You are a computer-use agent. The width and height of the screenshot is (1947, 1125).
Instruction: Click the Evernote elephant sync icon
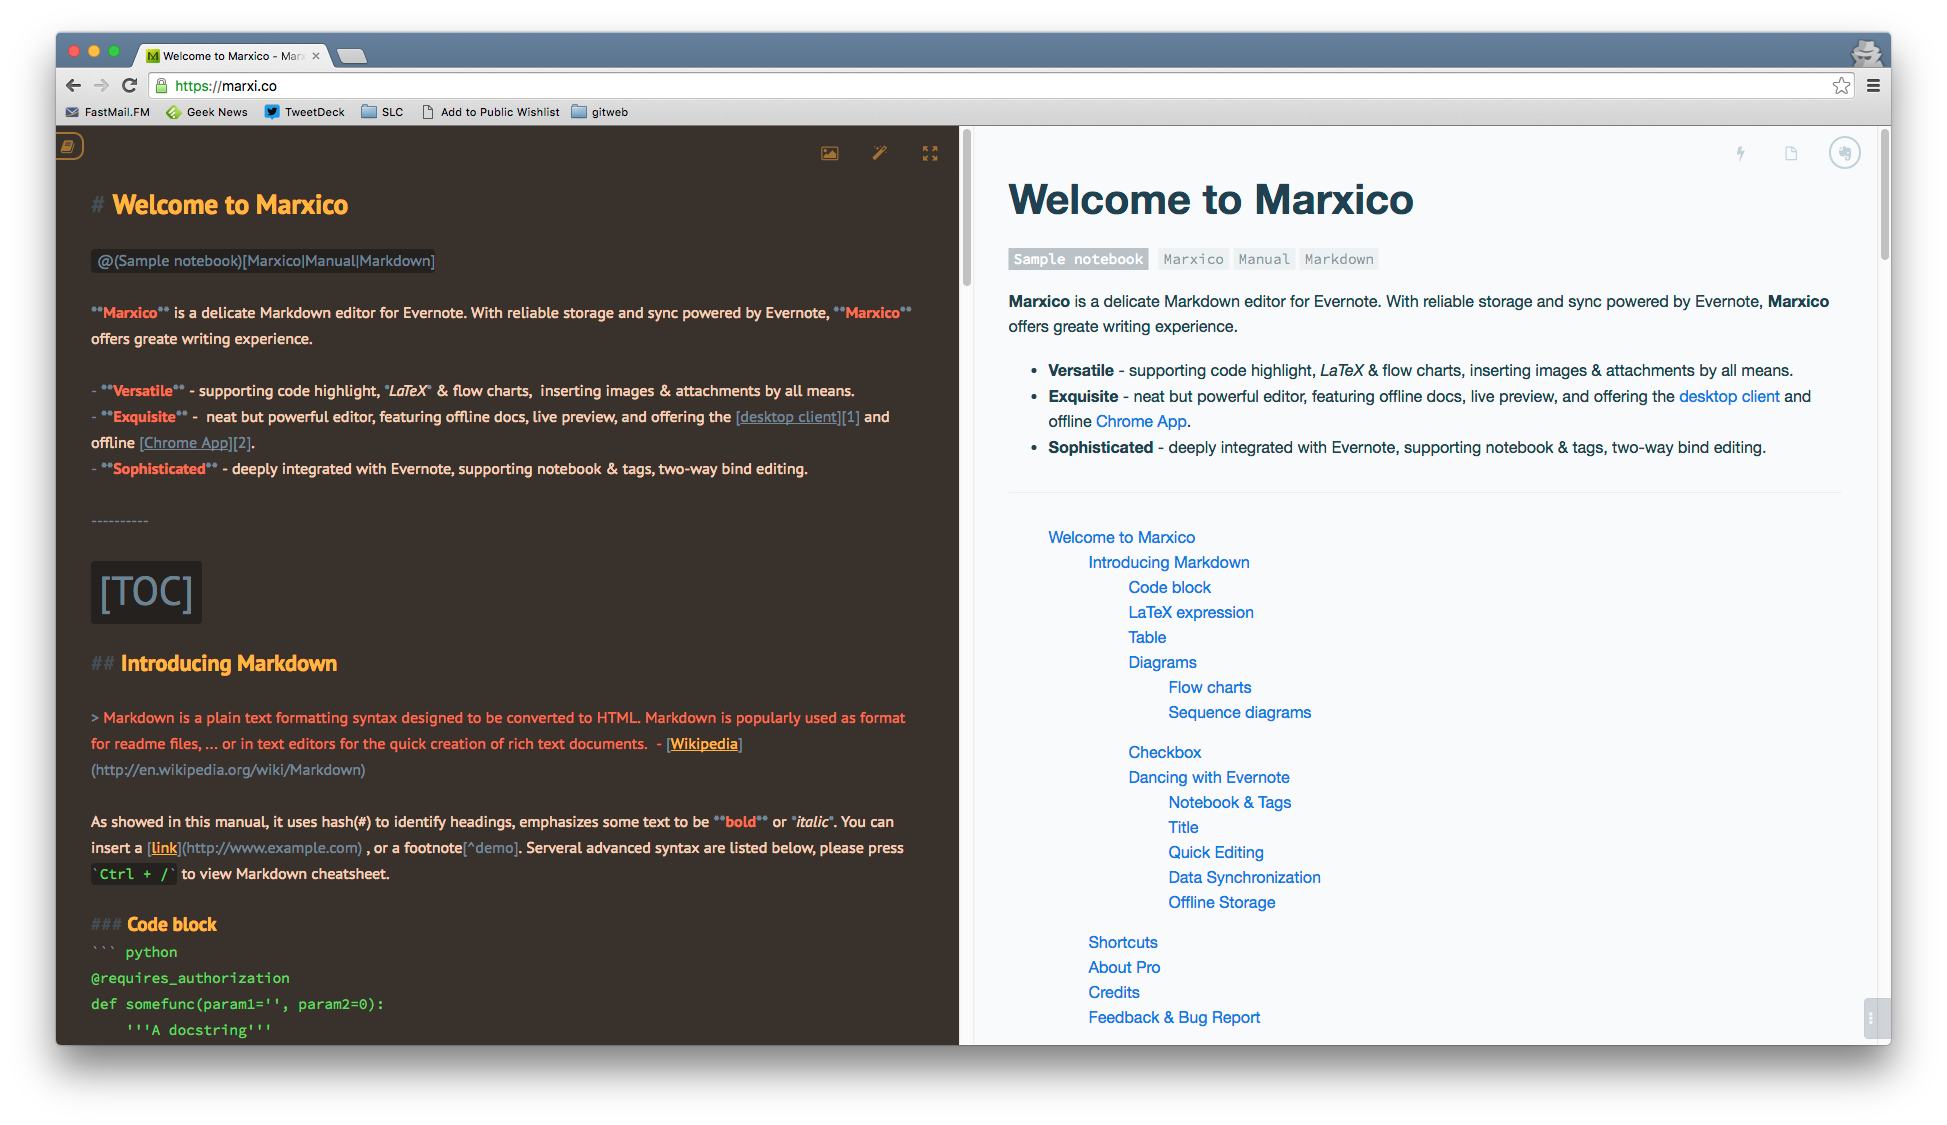1845,153
